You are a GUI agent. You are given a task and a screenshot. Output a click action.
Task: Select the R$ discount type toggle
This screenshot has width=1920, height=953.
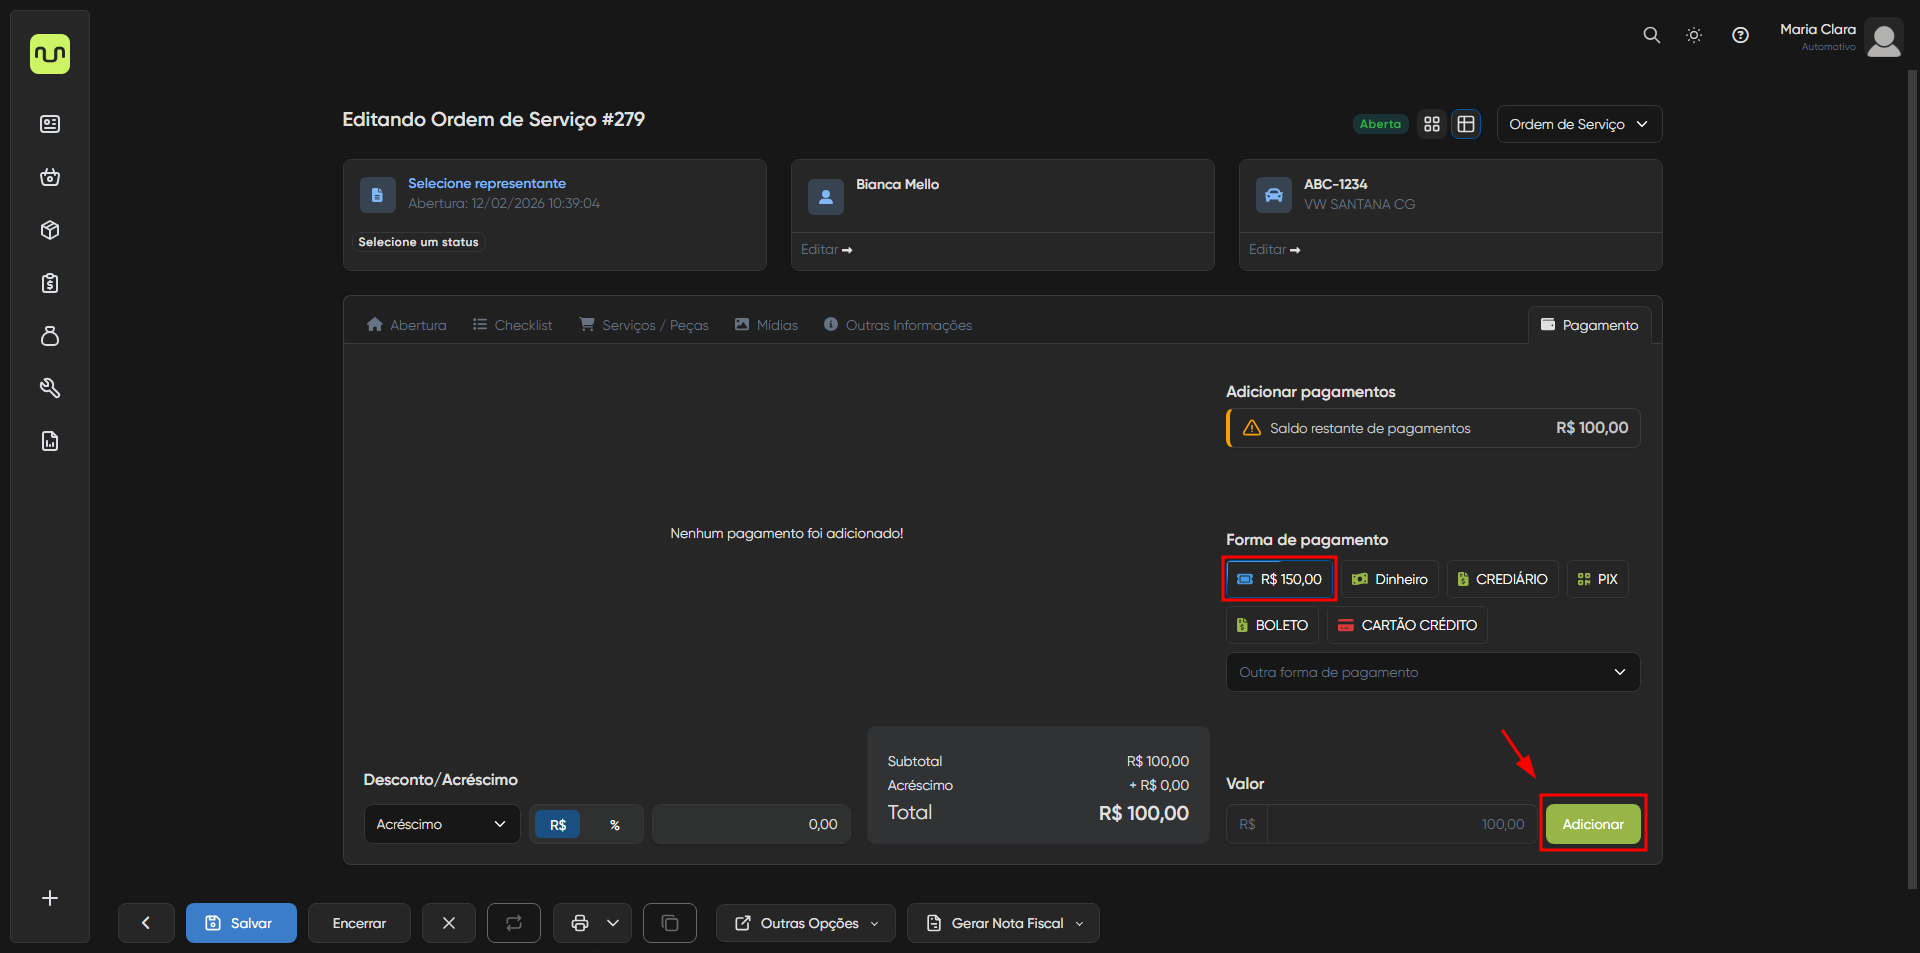pyautogui.click(x=558, y=825)
